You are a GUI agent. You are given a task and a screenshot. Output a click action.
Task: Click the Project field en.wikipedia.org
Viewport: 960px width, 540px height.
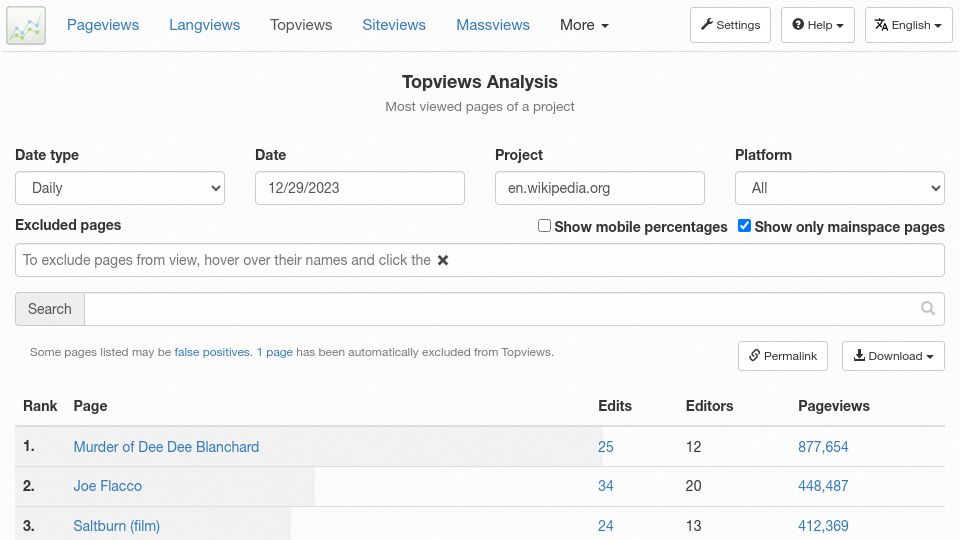click(600, 188)
